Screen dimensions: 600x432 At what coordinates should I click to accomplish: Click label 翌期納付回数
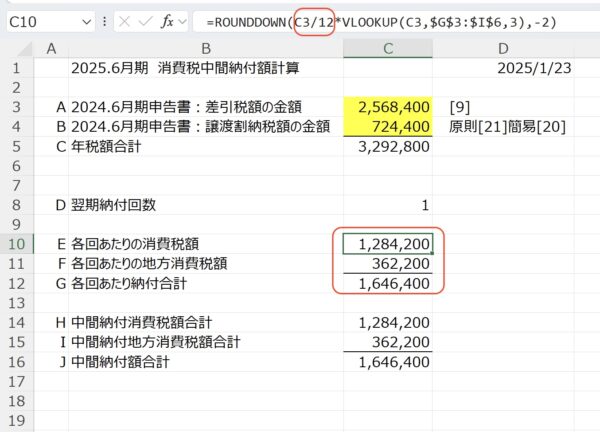[x=113, y=205]
